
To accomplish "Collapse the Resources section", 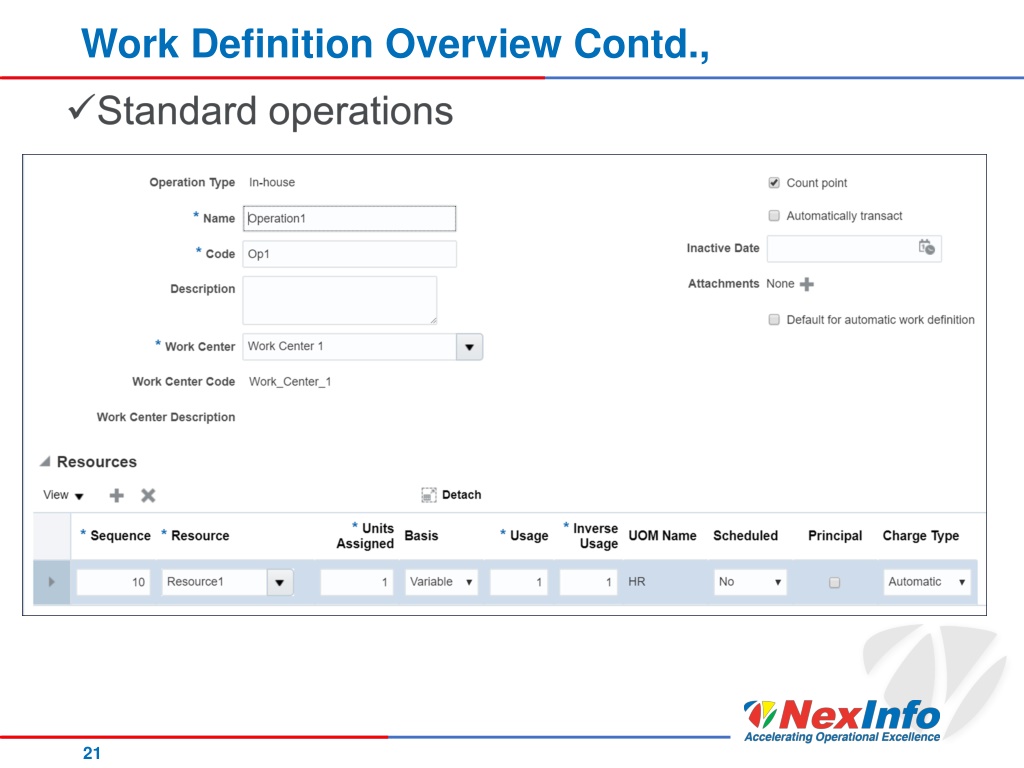I will pos(45,462).
